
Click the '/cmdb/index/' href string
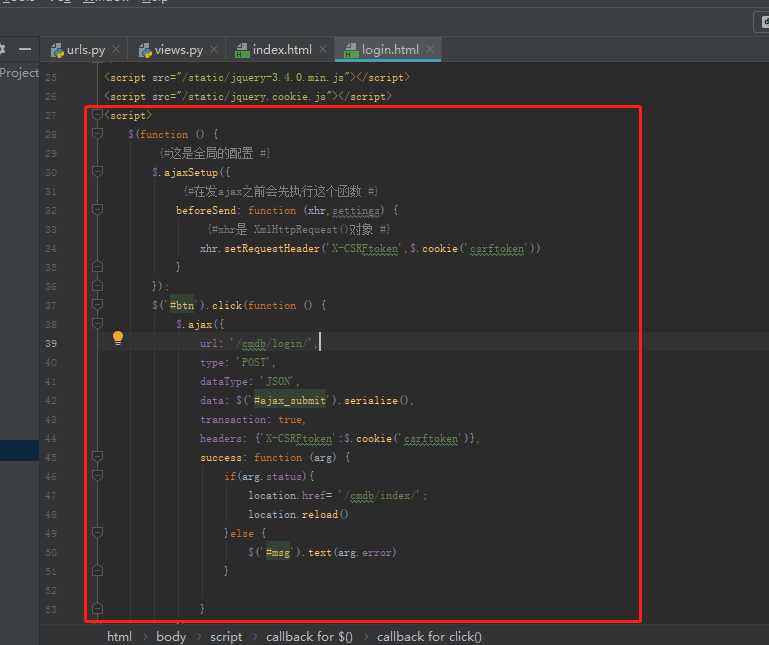point(381,495)
